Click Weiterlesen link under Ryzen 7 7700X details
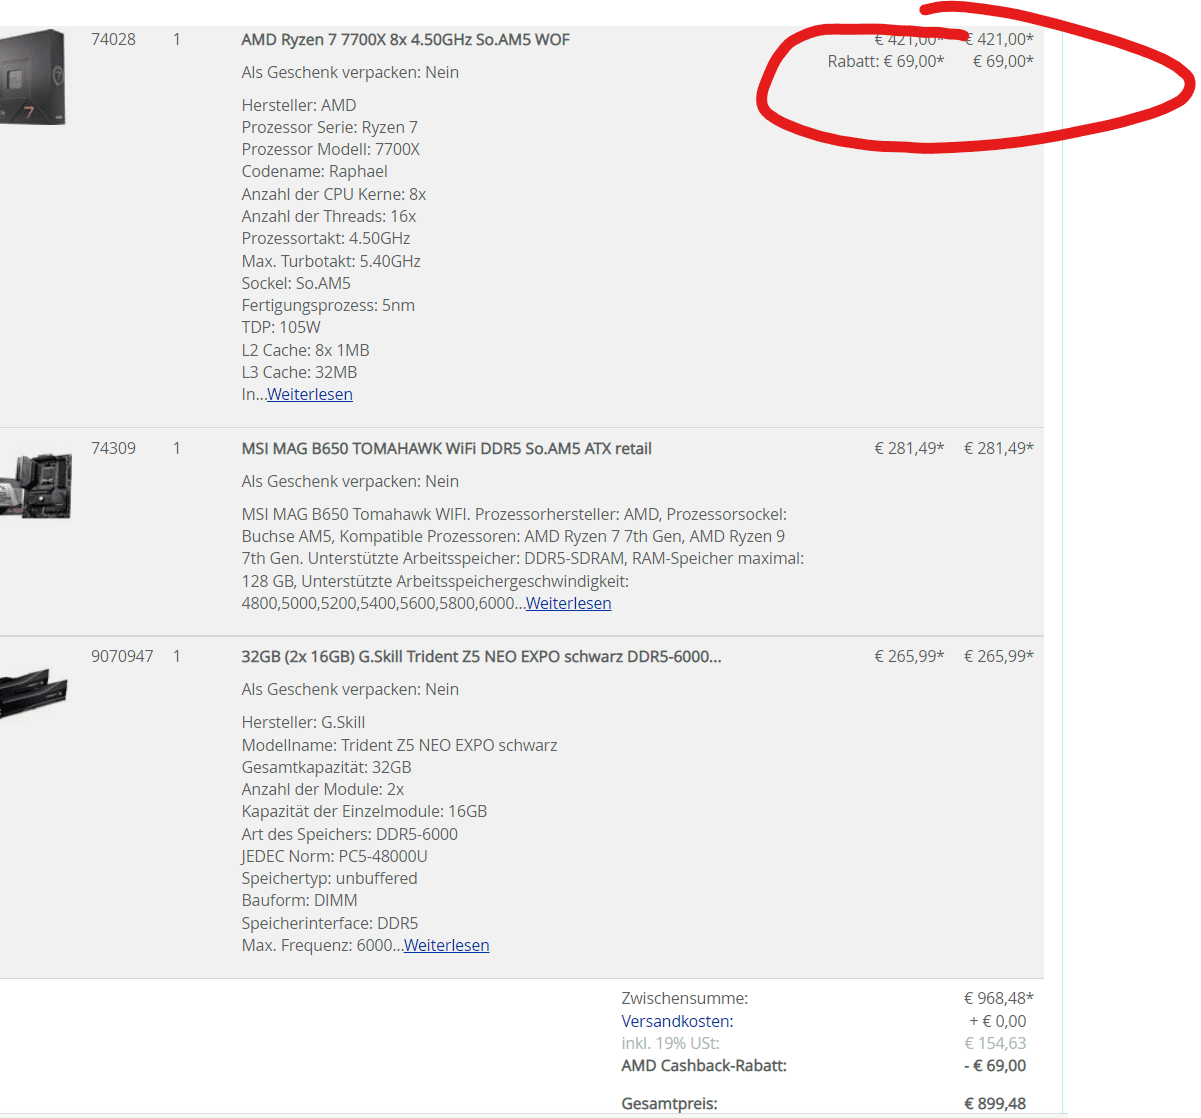Screen dimensions: 1201x1118 310,394
